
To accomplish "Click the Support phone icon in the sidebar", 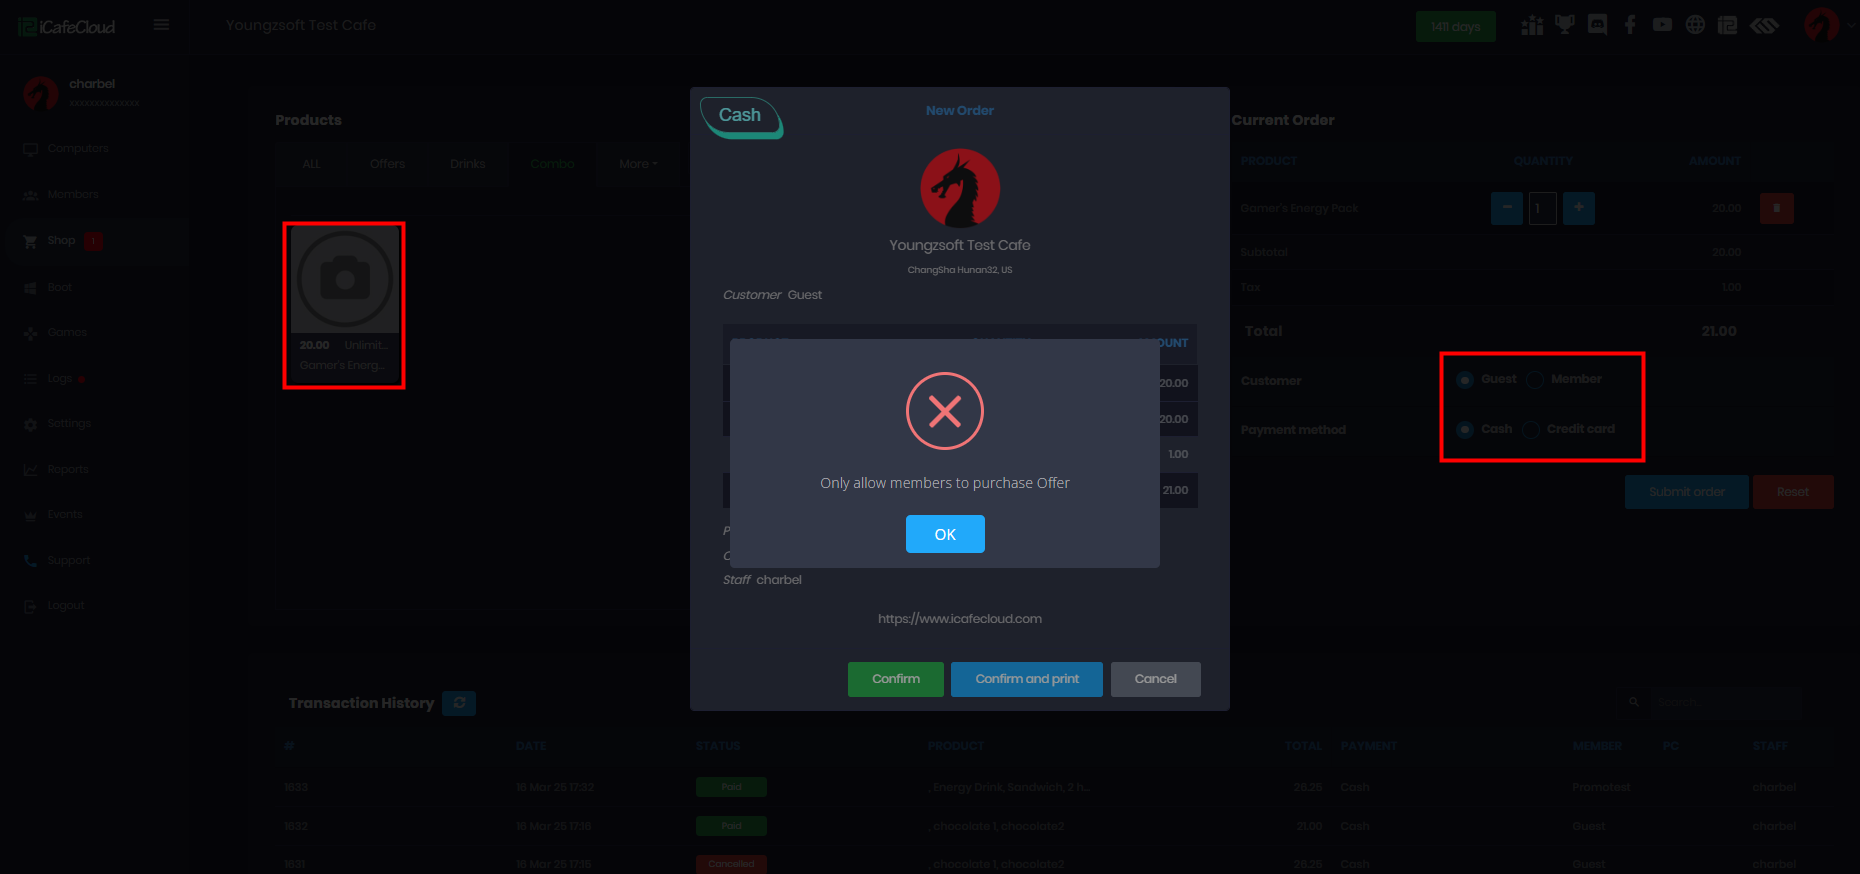I will 30,561.
